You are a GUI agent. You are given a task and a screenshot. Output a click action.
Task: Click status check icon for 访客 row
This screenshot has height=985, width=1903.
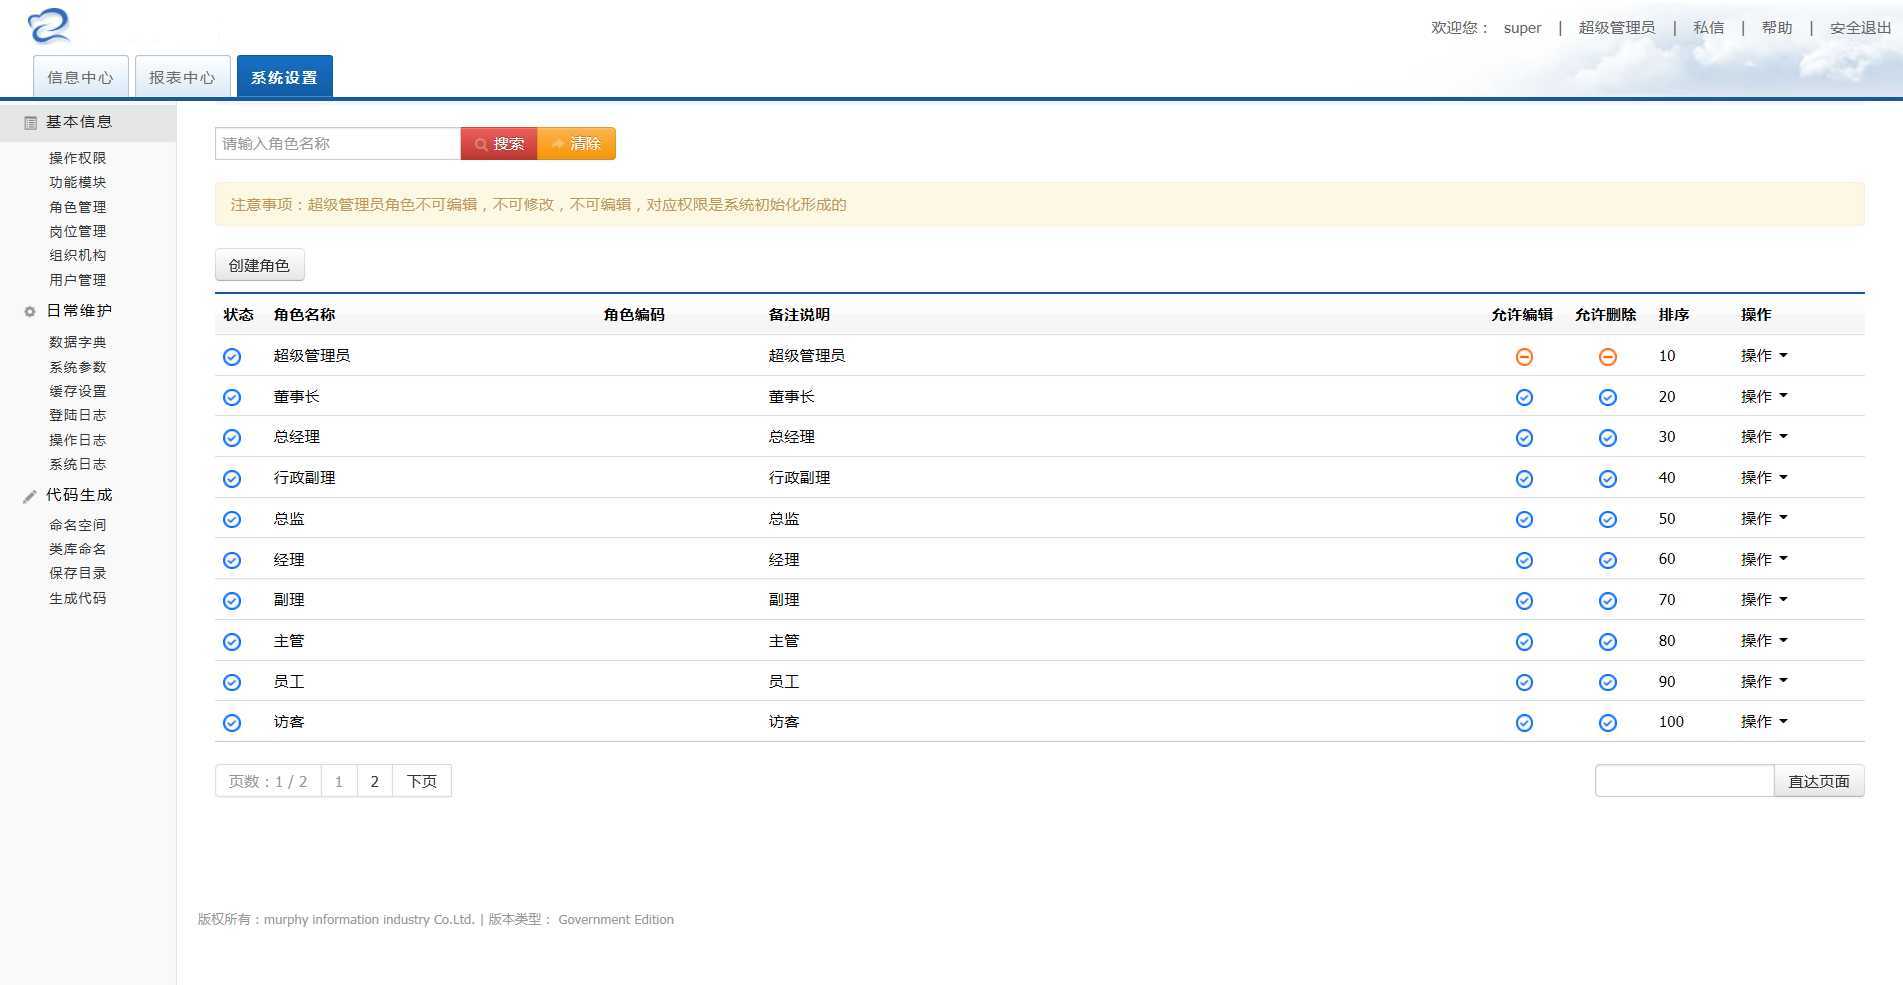coord(232,723)
